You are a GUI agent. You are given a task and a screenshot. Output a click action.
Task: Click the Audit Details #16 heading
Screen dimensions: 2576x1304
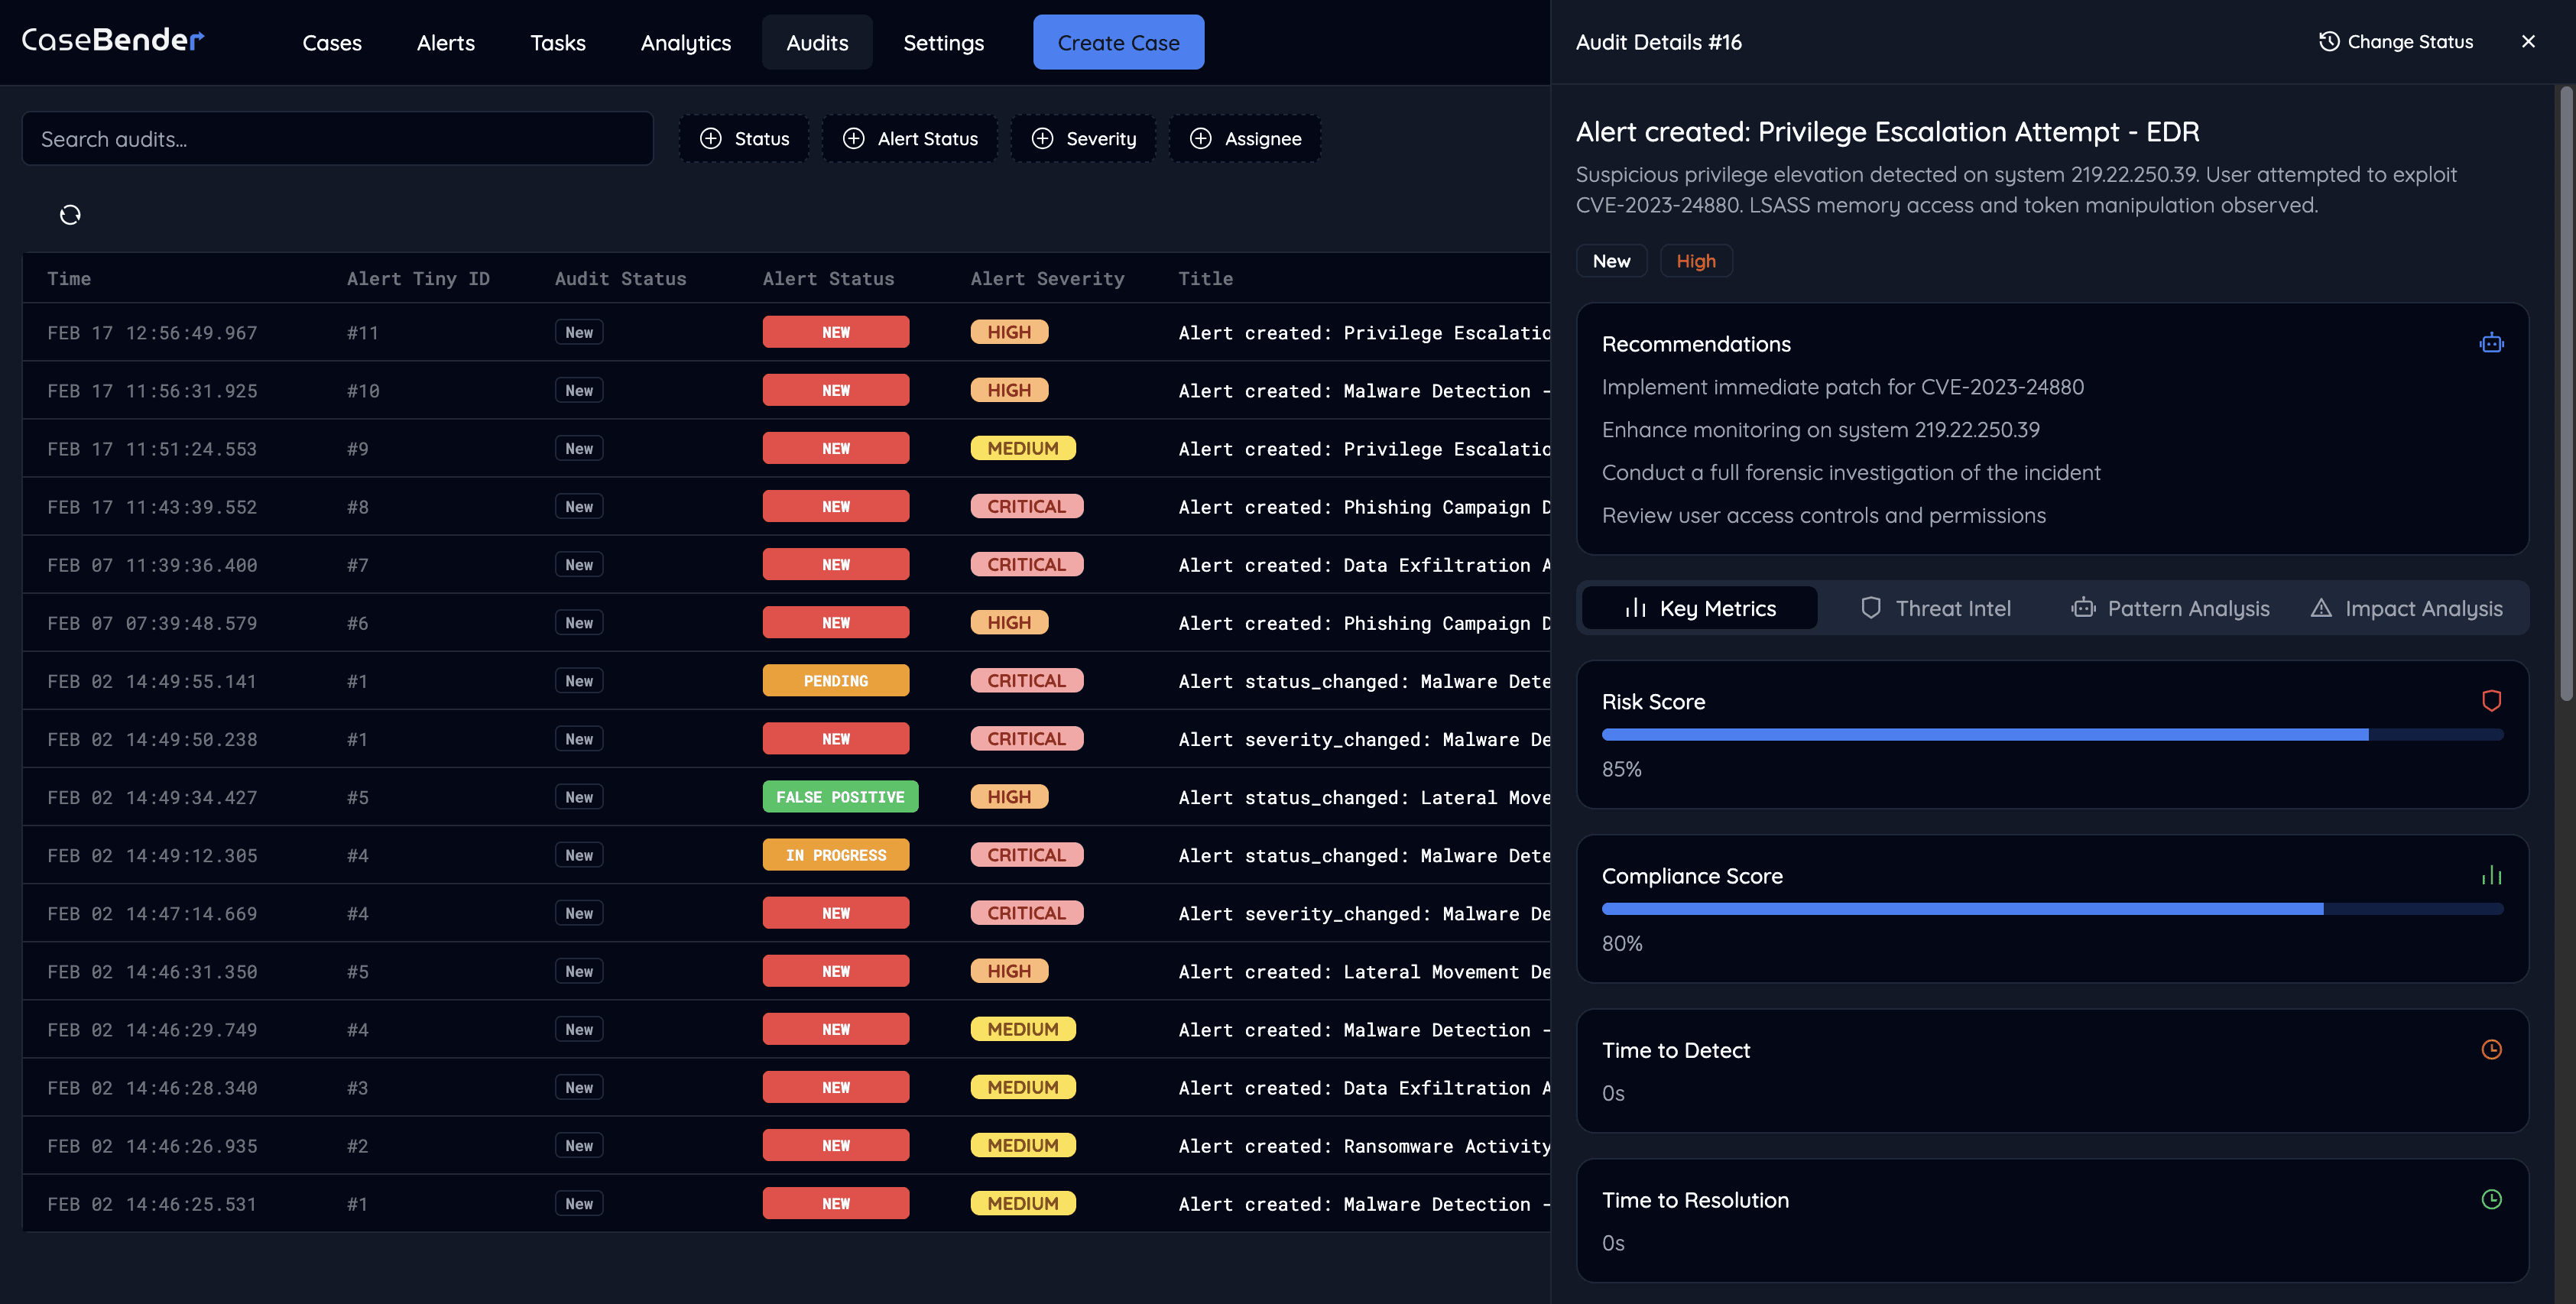pyautogui.click(x=1658, y=42)
